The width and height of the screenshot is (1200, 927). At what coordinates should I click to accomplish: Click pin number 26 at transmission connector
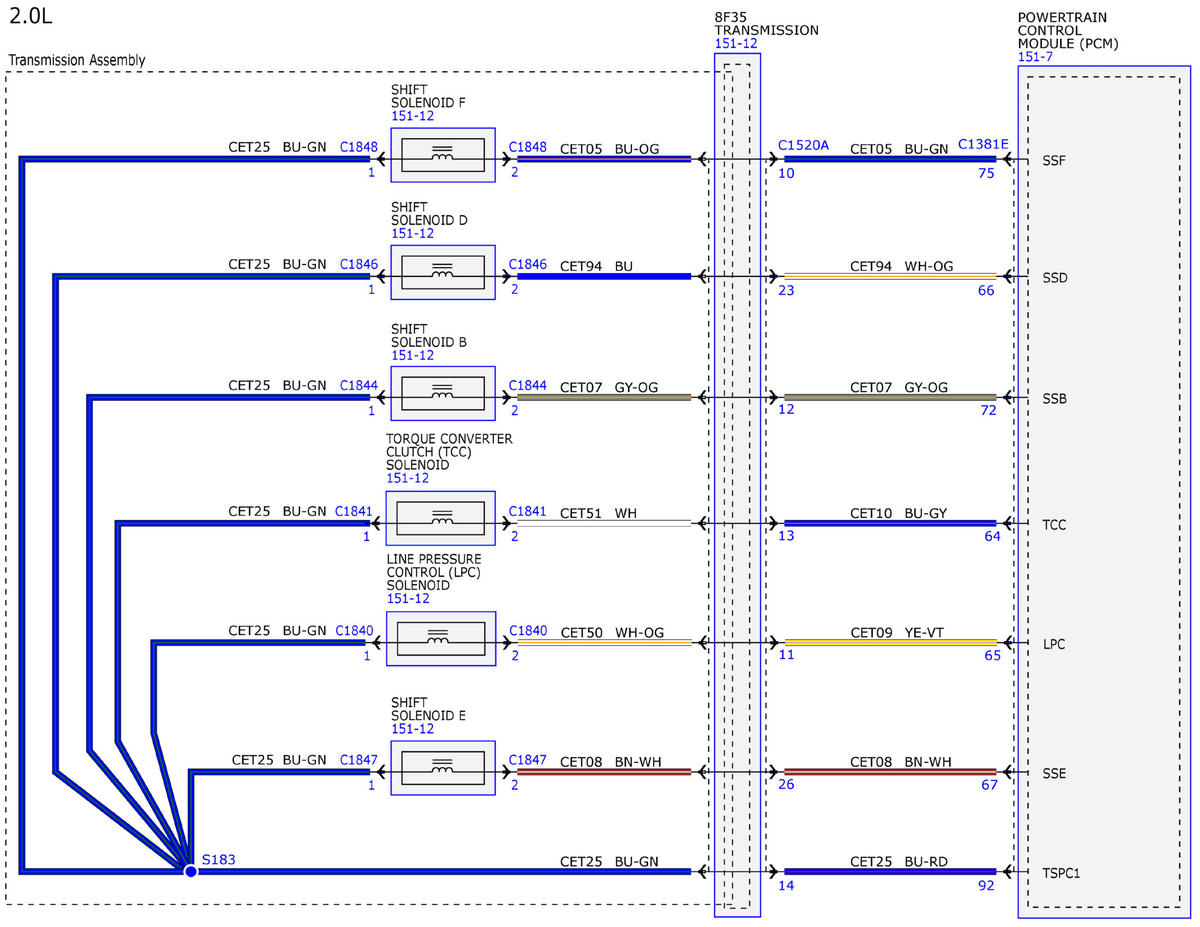point(788,786)
